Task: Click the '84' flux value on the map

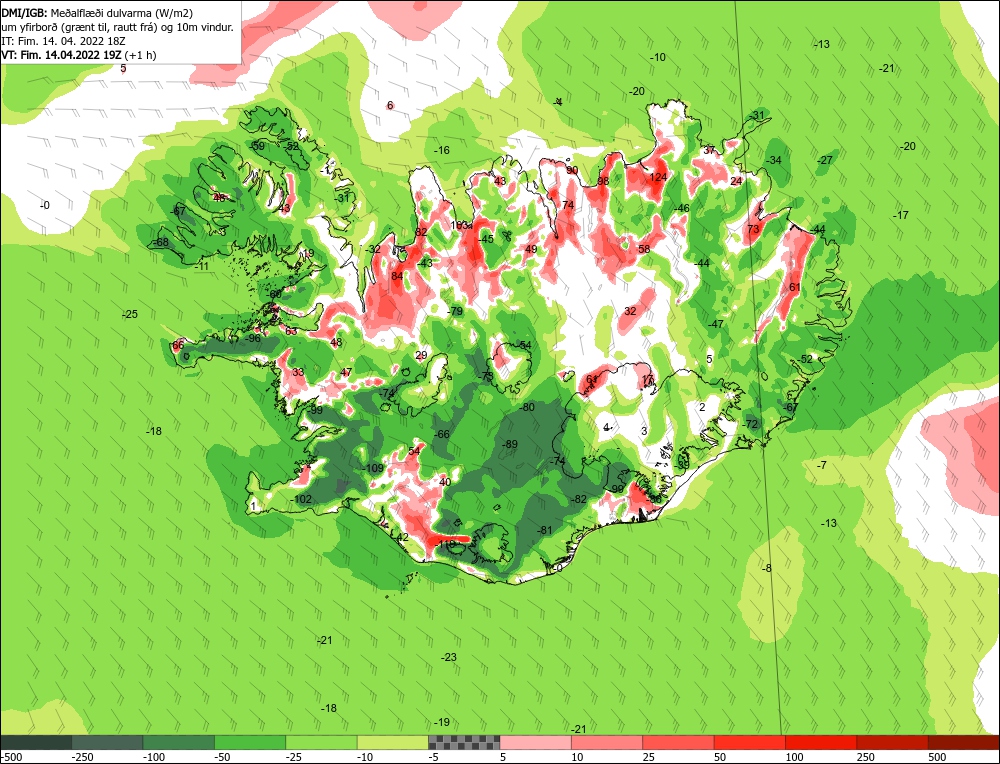Action: [397, 276]
